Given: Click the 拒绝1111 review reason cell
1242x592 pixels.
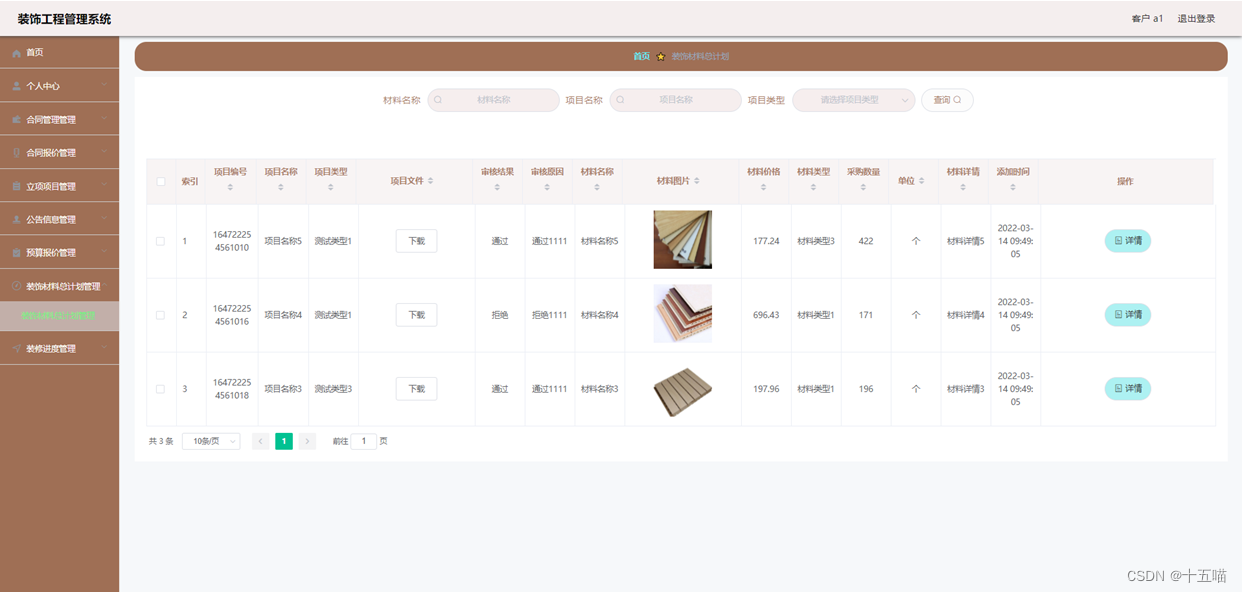Looking at the screenshot, I should click(549, 315).
